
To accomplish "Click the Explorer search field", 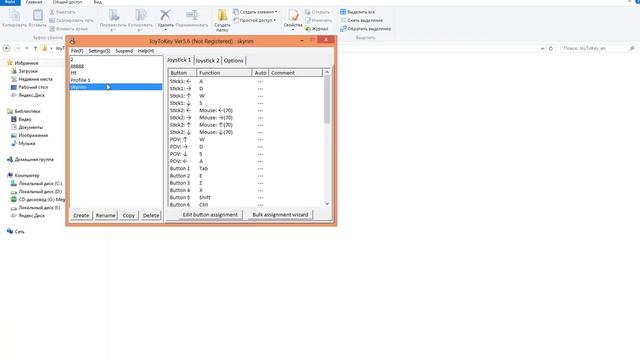I will pyautogui.click(x=598, y=48).
